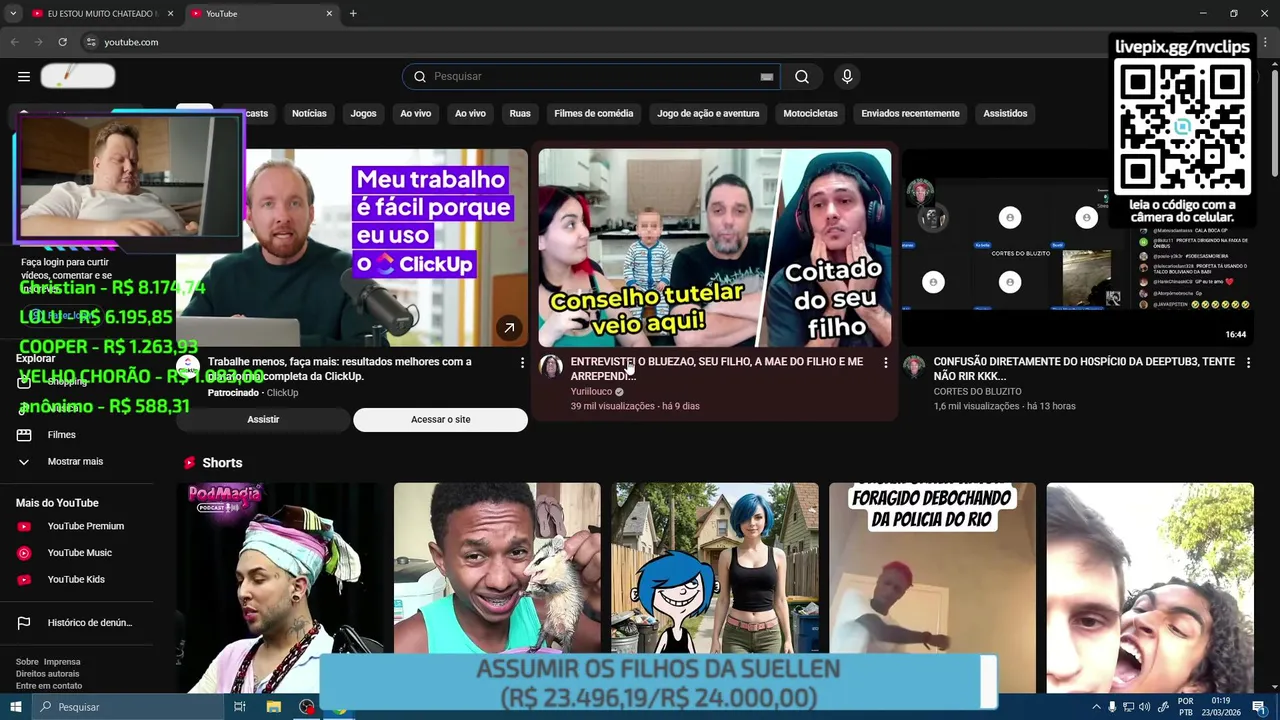Click the Yuriilouco channel avatar
This screenshot has height=720, width=1280.
tap(551, 366)
